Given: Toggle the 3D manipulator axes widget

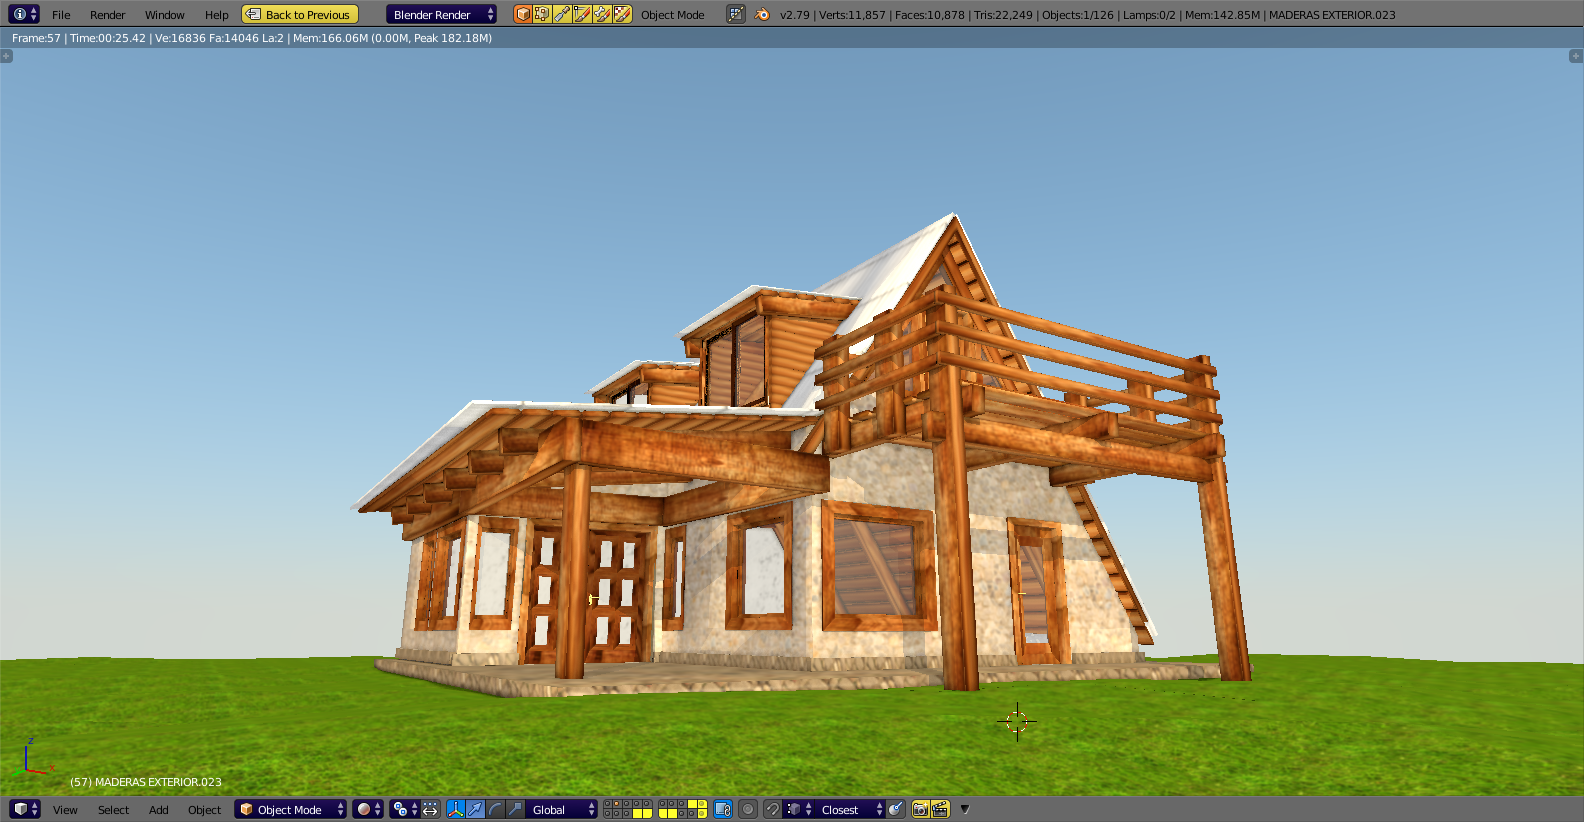Looking at the screenshot, I should pos(455,809).
